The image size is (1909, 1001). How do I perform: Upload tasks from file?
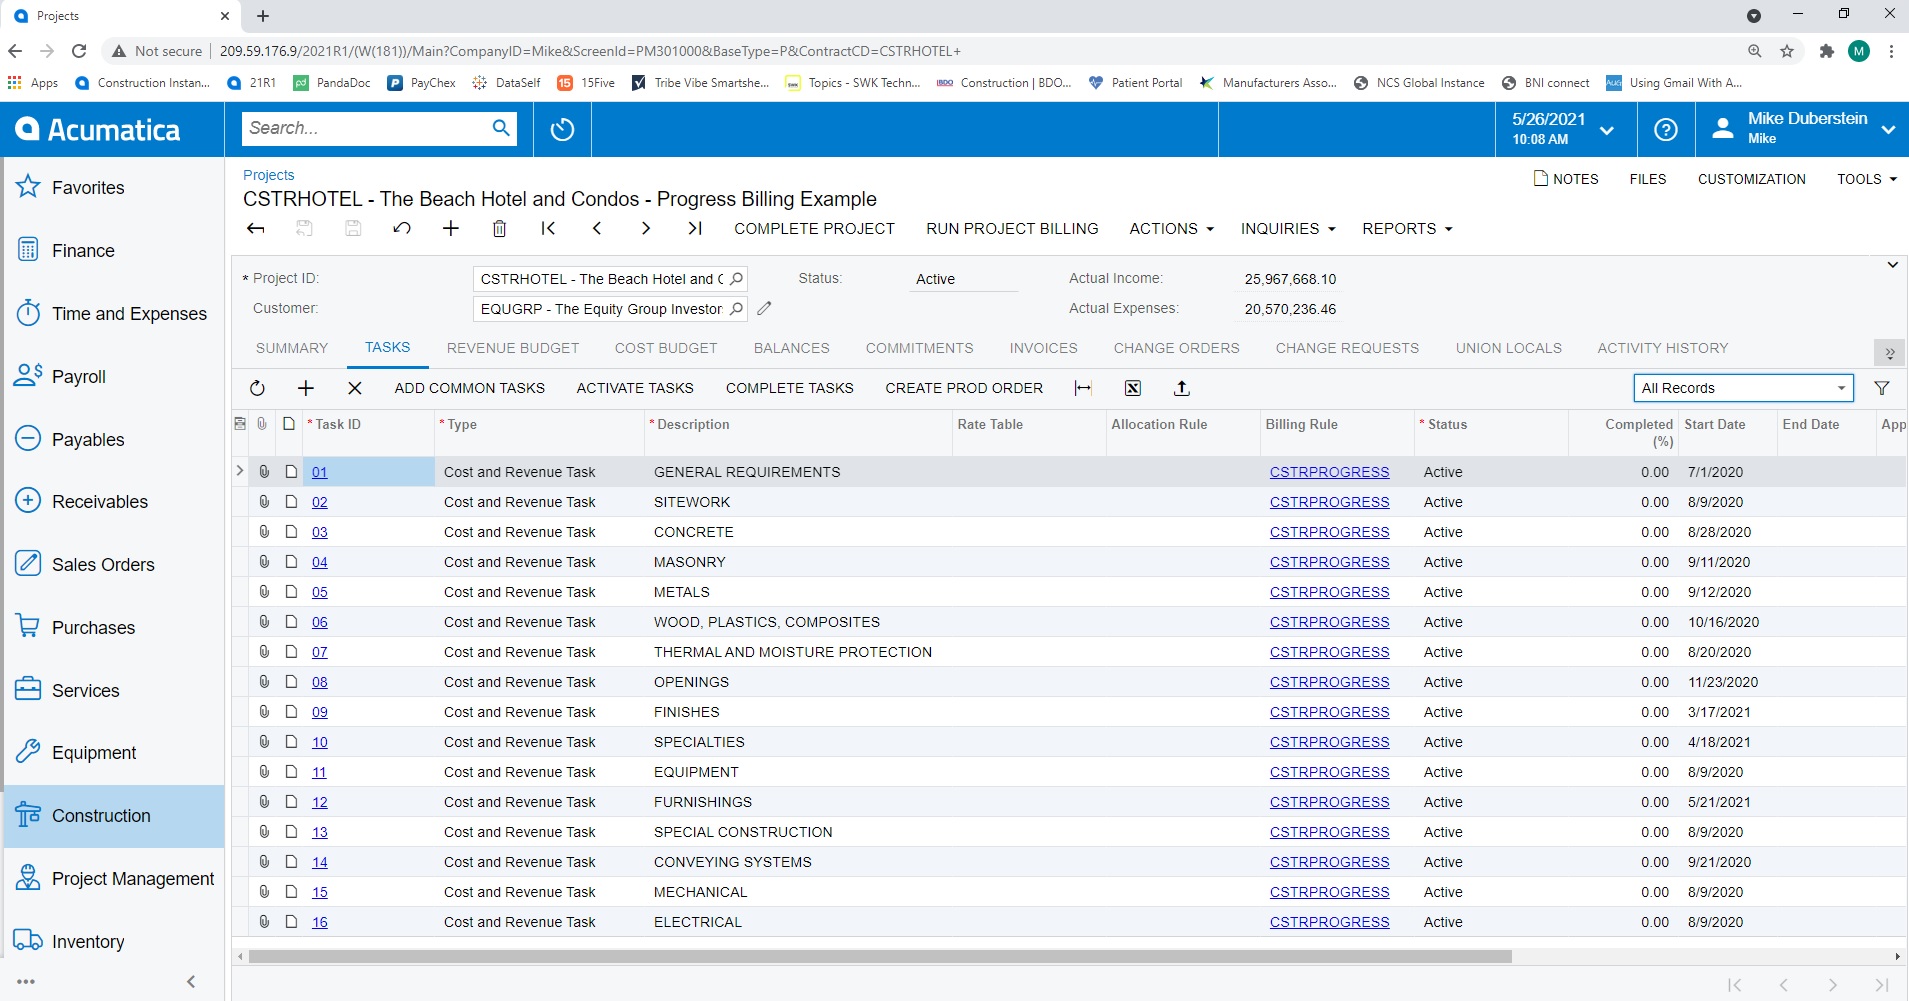point(1181,388)
